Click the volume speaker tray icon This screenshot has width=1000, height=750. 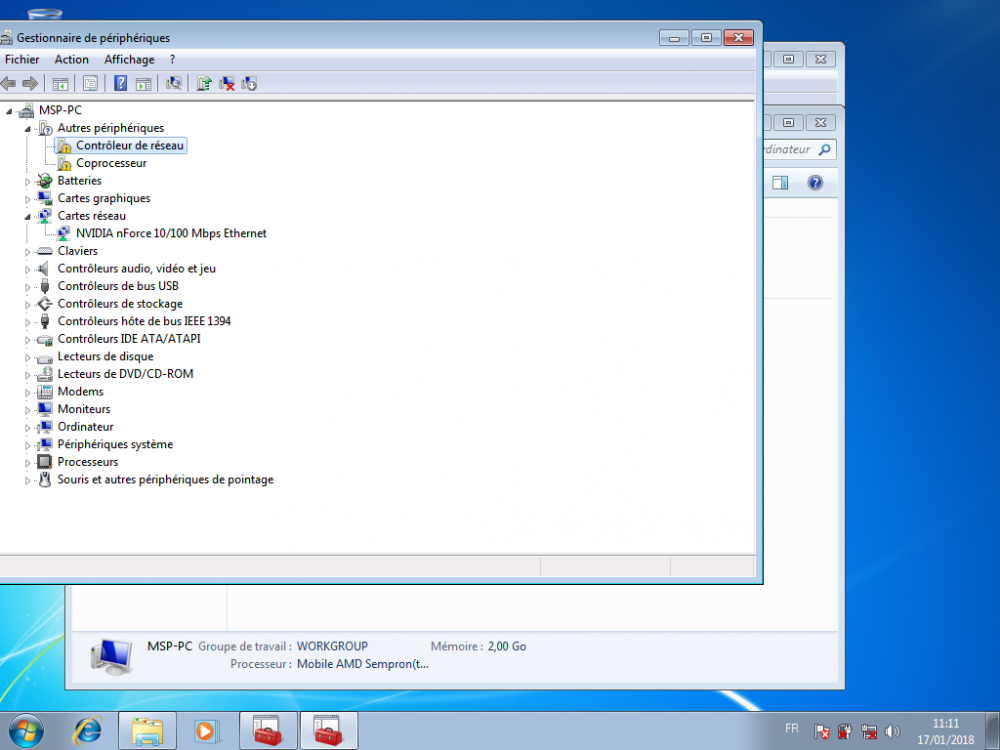point(892,732)
